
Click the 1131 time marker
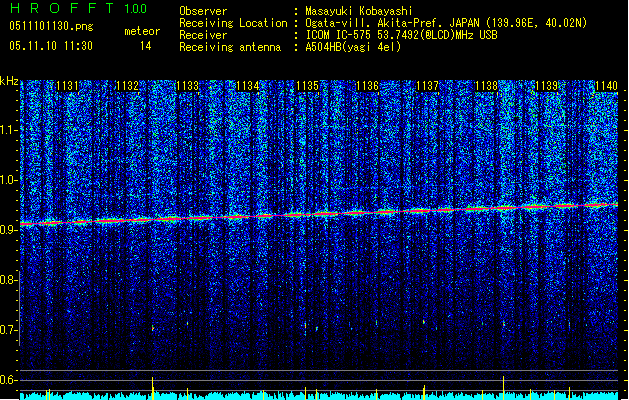[68, 87]
